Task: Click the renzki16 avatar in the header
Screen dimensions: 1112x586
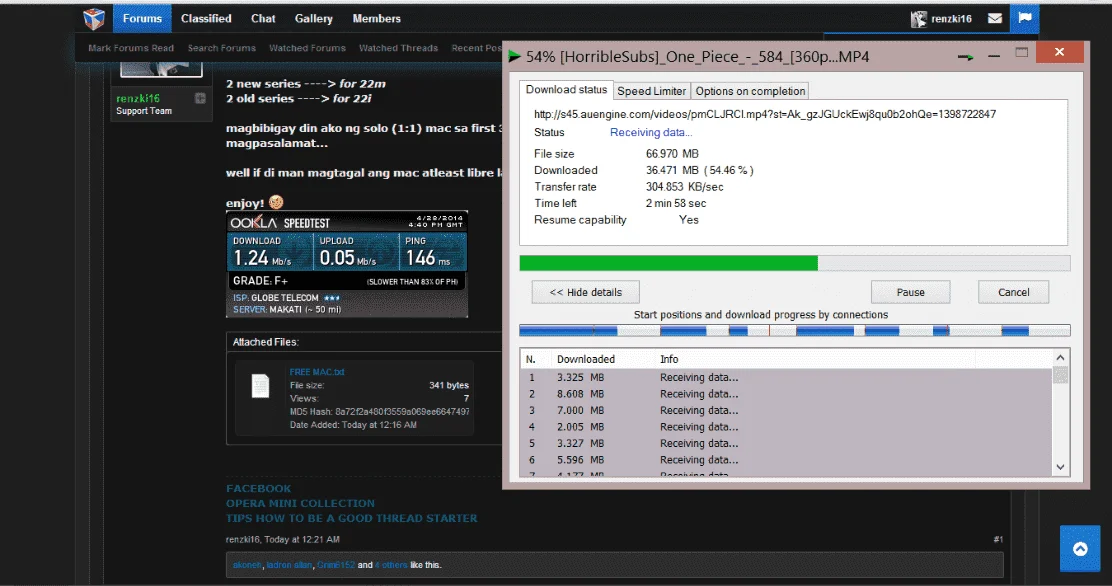Action: [919, 19]
